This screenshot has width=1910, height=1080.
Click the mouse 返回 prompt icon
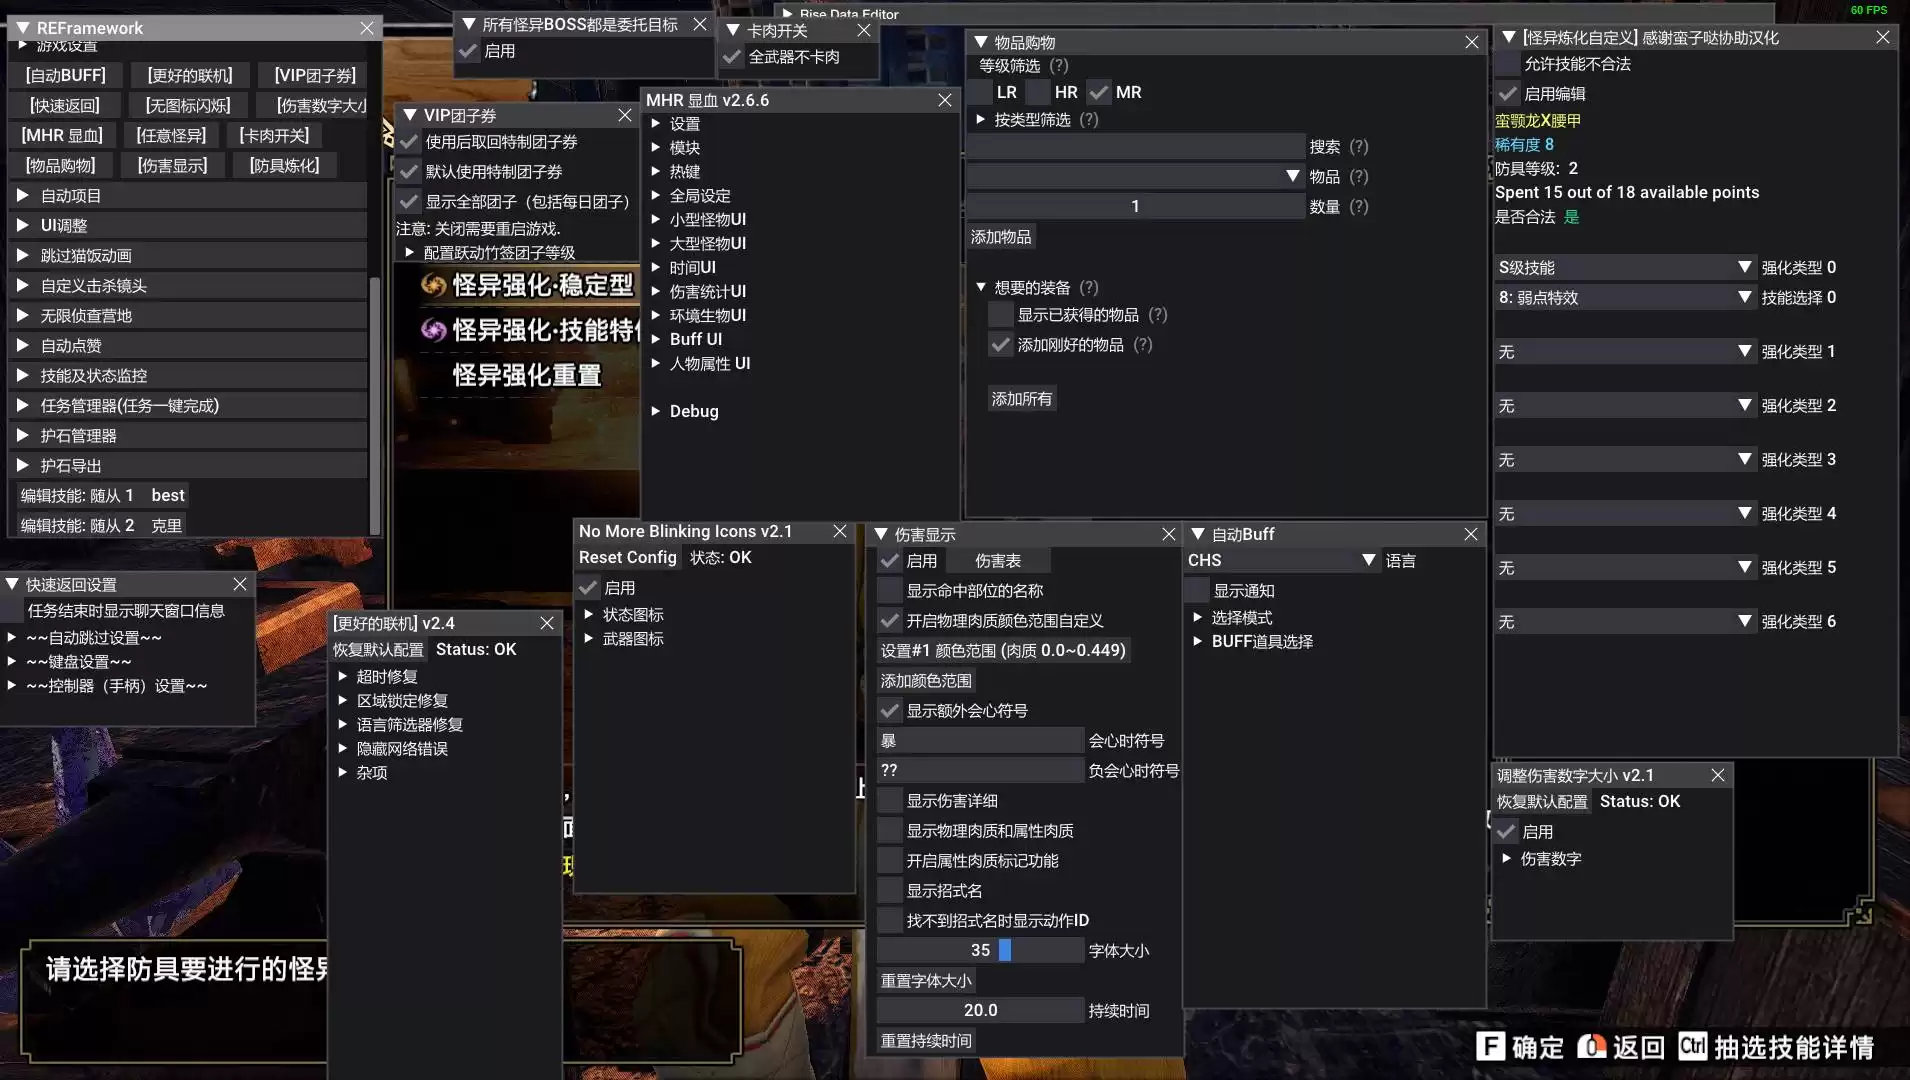click(1591, 1047)
